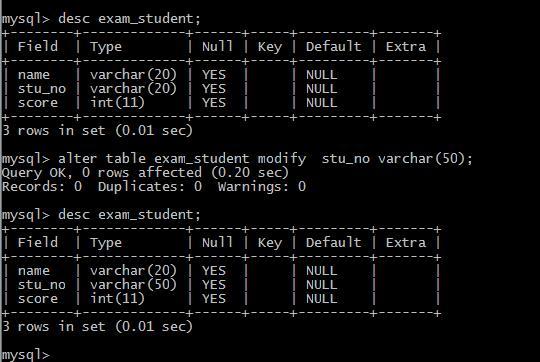The height and width of the screenshot is (362, 540).
Task: Click the last '3 rows in set' line
Action: click(97, 327)
